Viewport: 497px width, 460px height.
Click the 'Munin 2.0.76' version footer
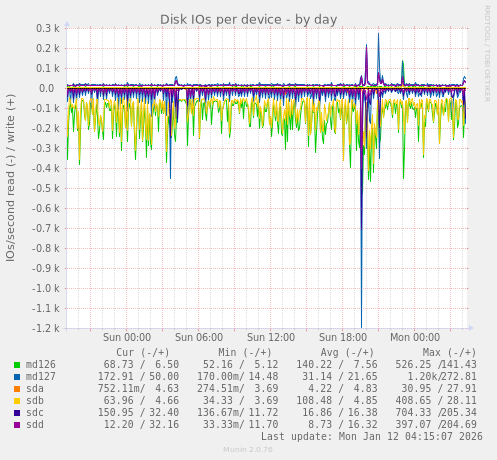248,450
